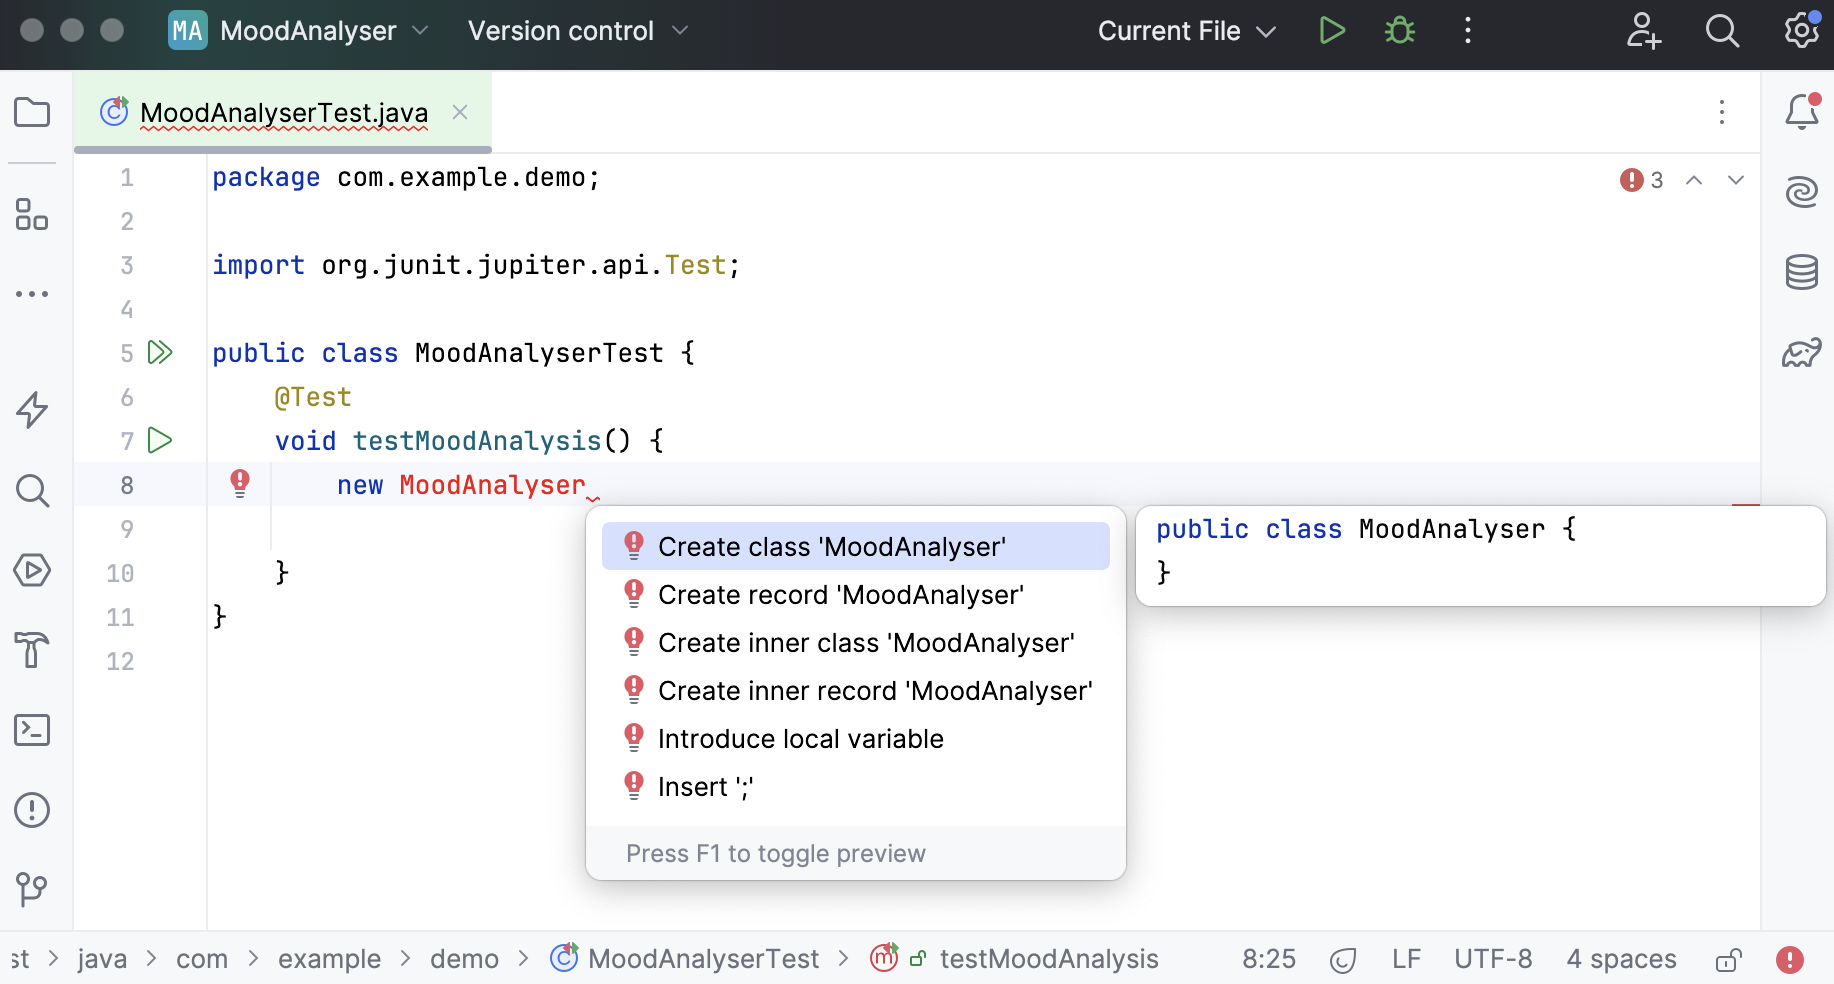Viewport: 1834px width, 984px height.
Task: Open the Terminal tool window
Action: [32, 731]
